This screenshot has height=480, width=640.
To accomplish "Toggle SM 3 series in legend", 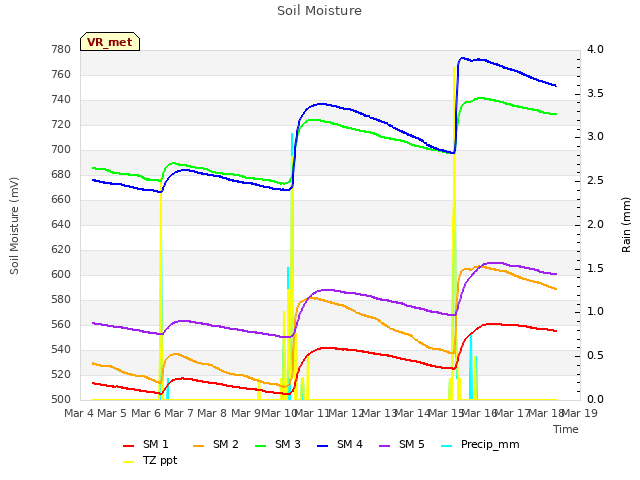I will tap(278, 444).
